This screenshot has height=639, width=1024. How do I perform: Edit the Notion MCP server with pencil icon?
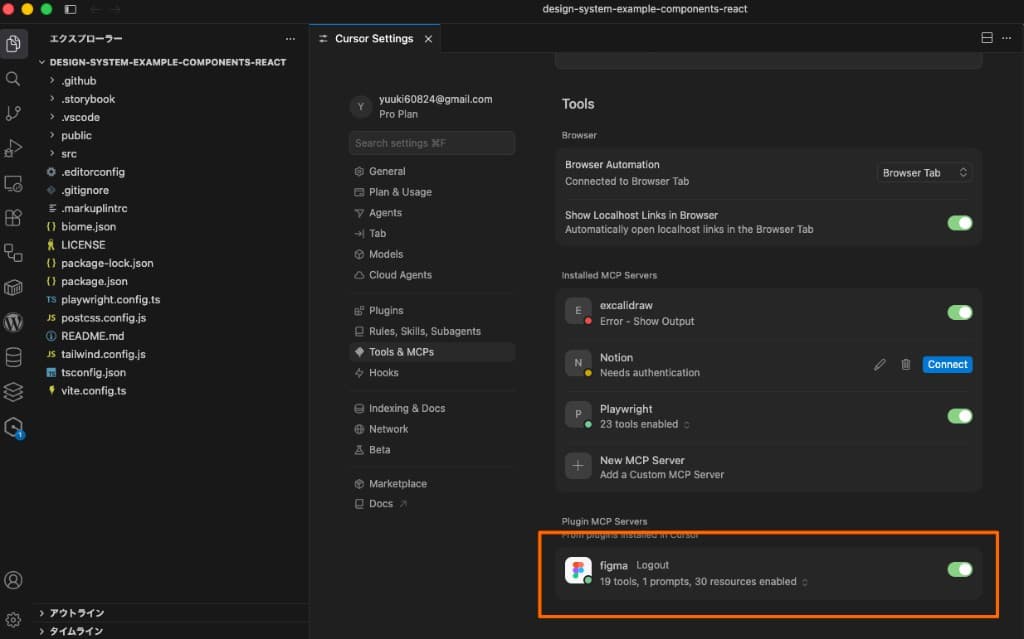click(880, 365)
